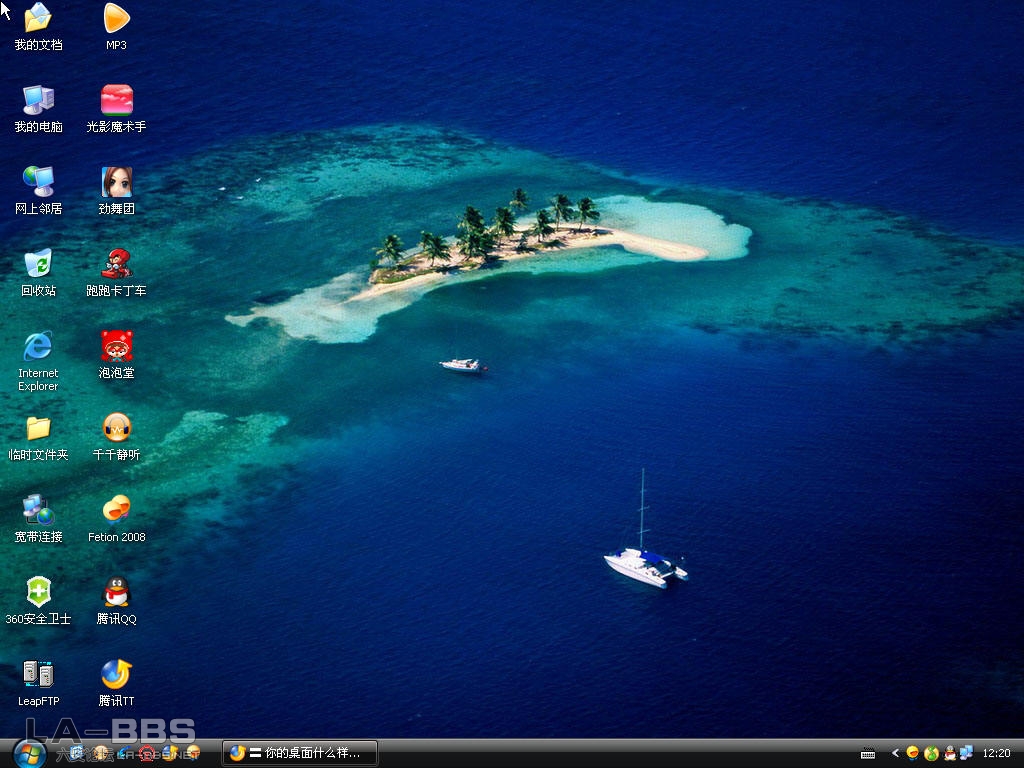This screenshot has height=768, width=1024.
Task: Expand hidden system tray icons arrow
Action: tap(895, 753)
